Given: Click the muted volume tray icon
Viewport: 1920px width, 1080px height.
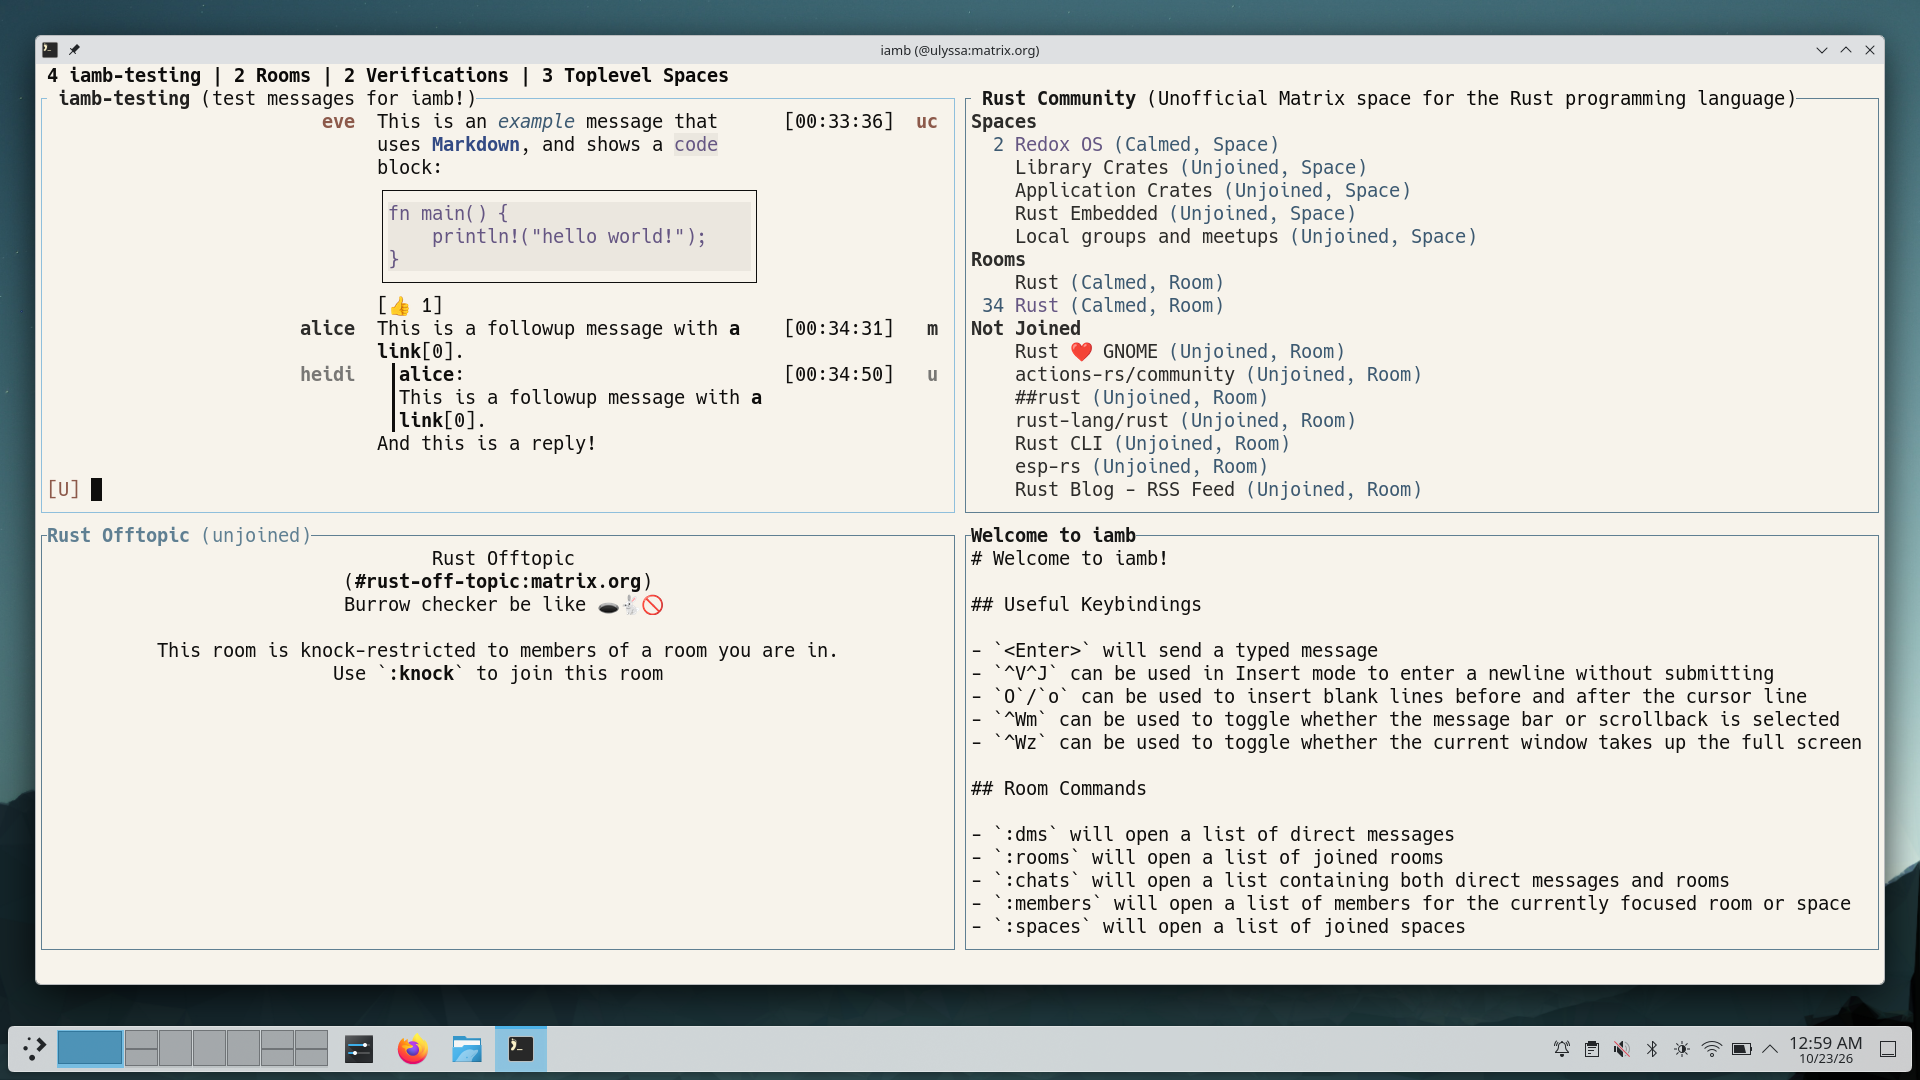Looking at the screenshot, I should 1621,1049.
